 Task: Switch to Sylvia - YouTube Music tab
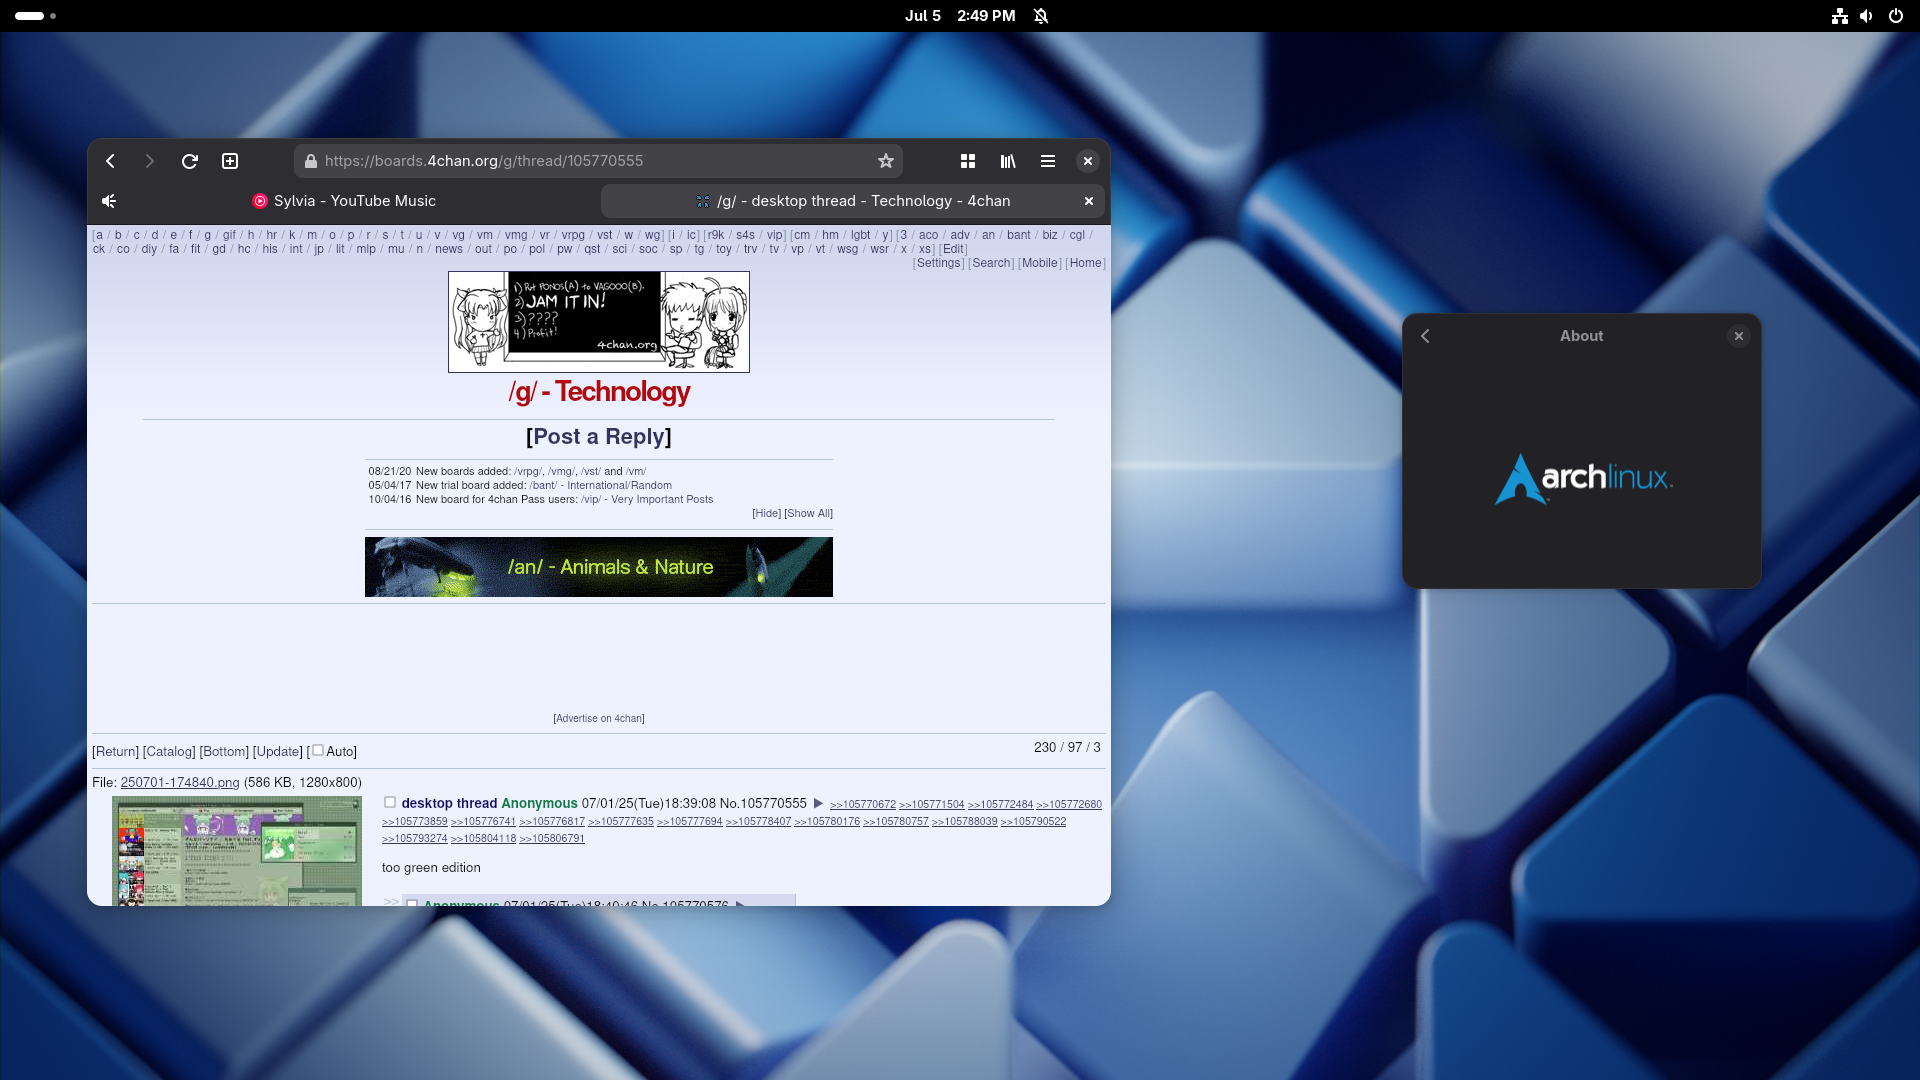(x=345, y=201)
